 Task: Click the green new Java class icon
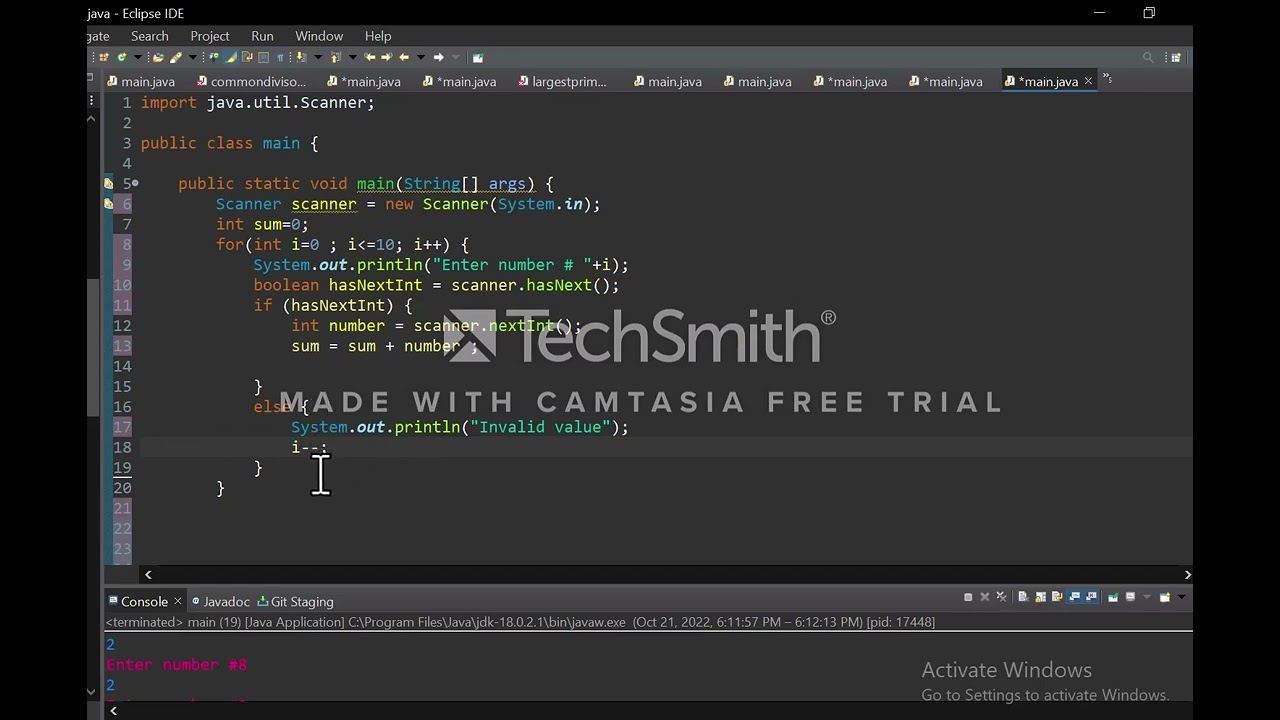pyautogui.click(x=122, y=57)
